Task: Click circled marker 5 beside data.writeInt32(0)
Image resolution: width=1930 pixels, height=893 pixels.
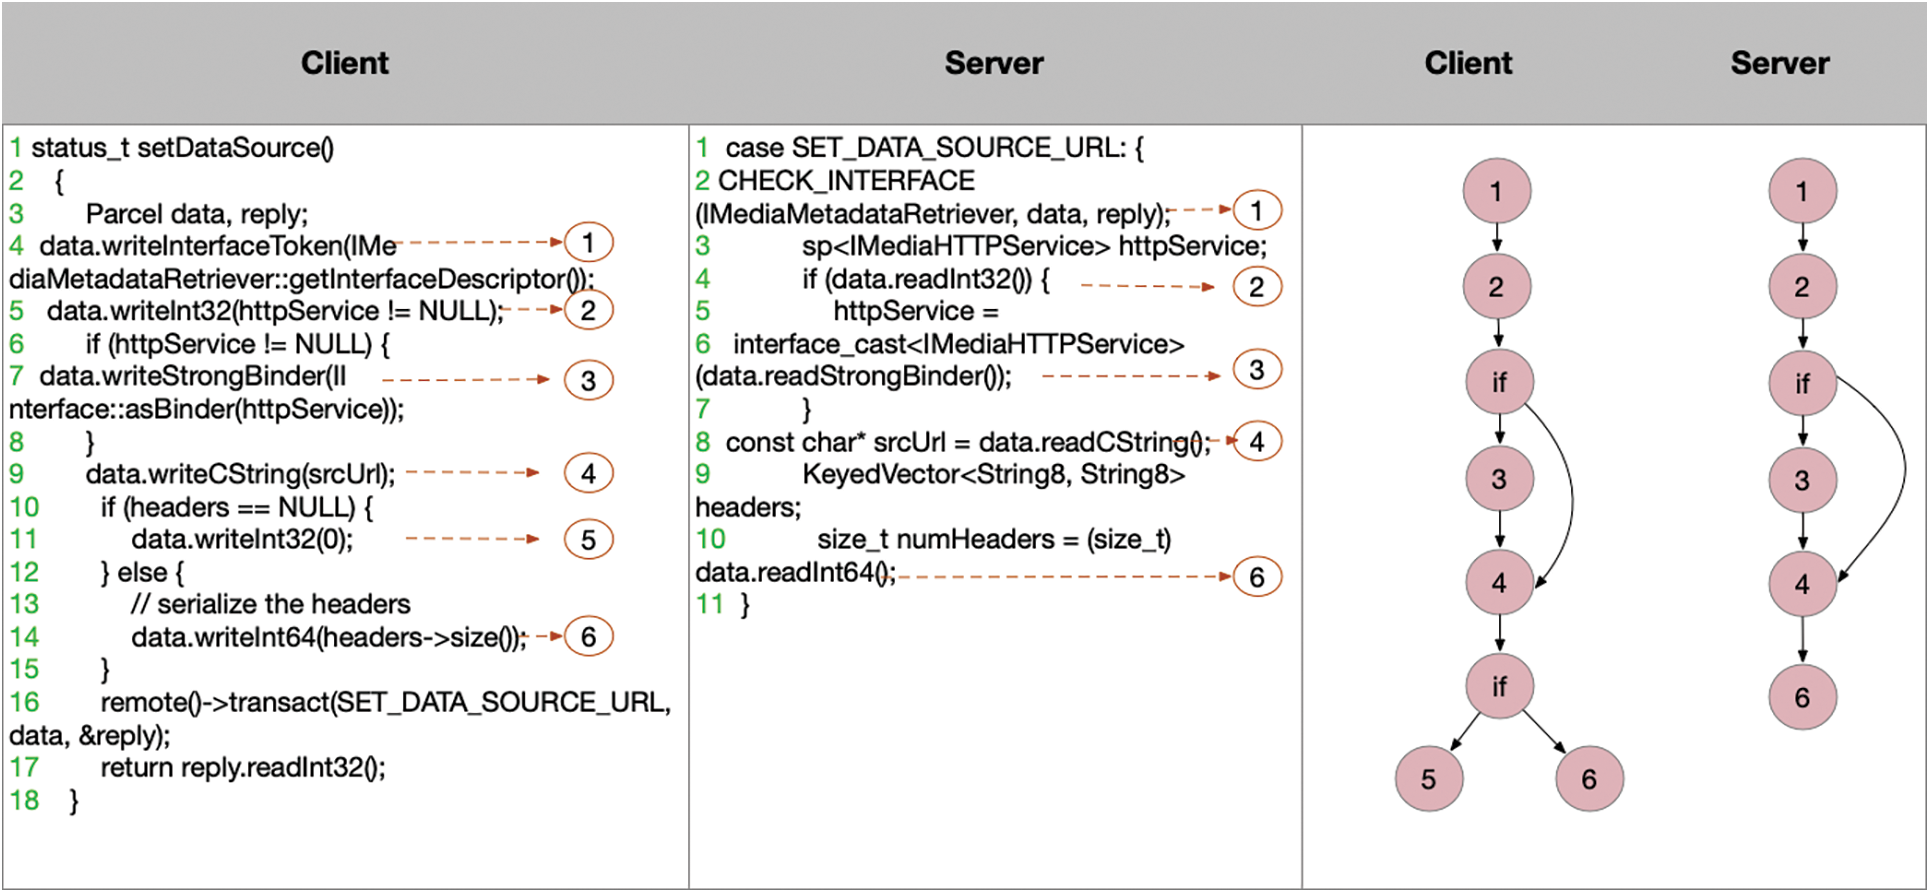Action: (588, 540)
